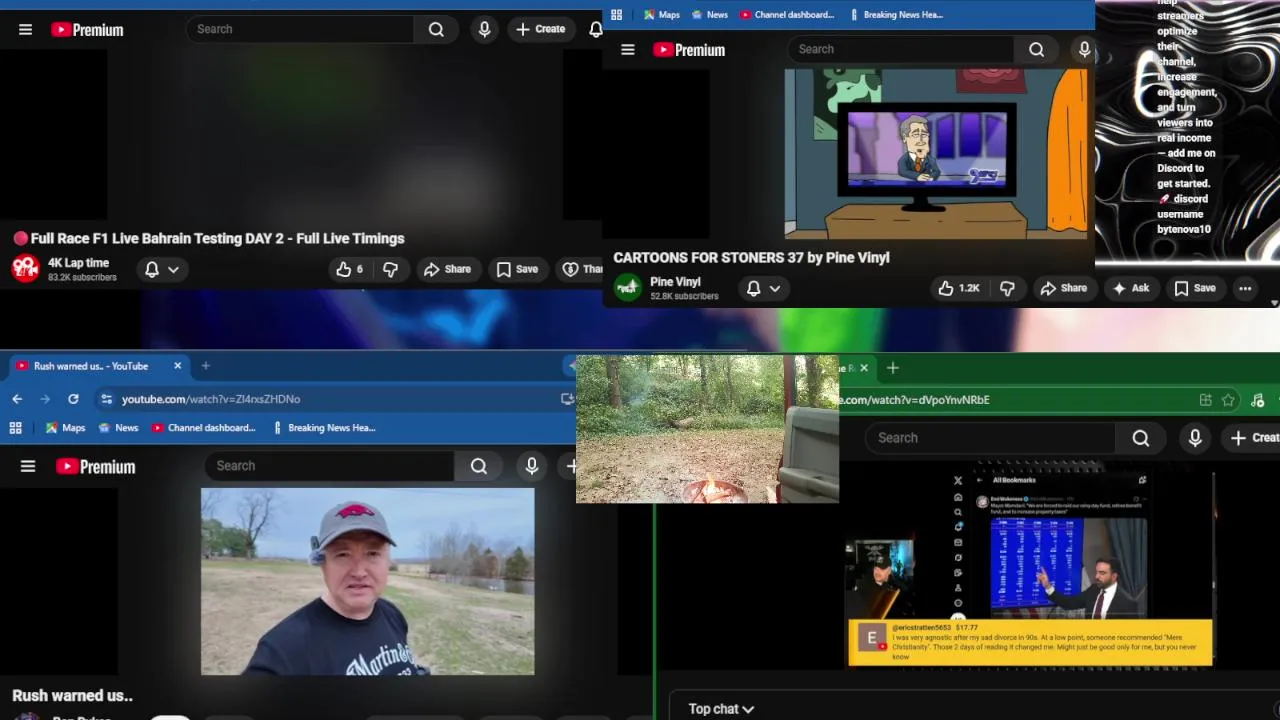Start voice search in the Pine Vinyl window
The width and height of the screenshot is (1280, 720).
1084,49
